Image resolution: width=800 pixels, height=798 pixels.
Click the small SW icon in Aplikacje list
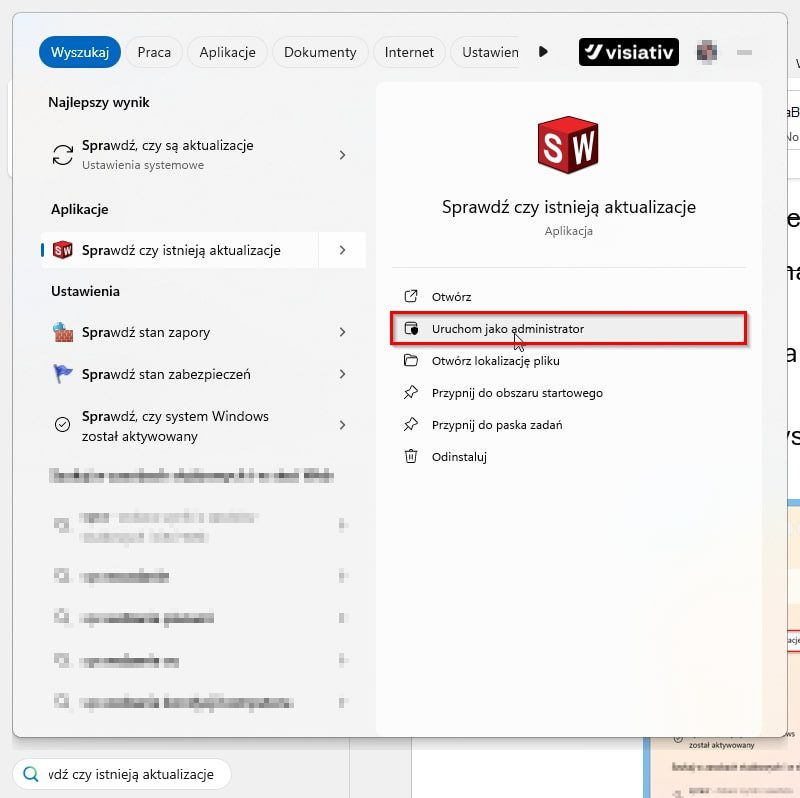pos(63,250)
